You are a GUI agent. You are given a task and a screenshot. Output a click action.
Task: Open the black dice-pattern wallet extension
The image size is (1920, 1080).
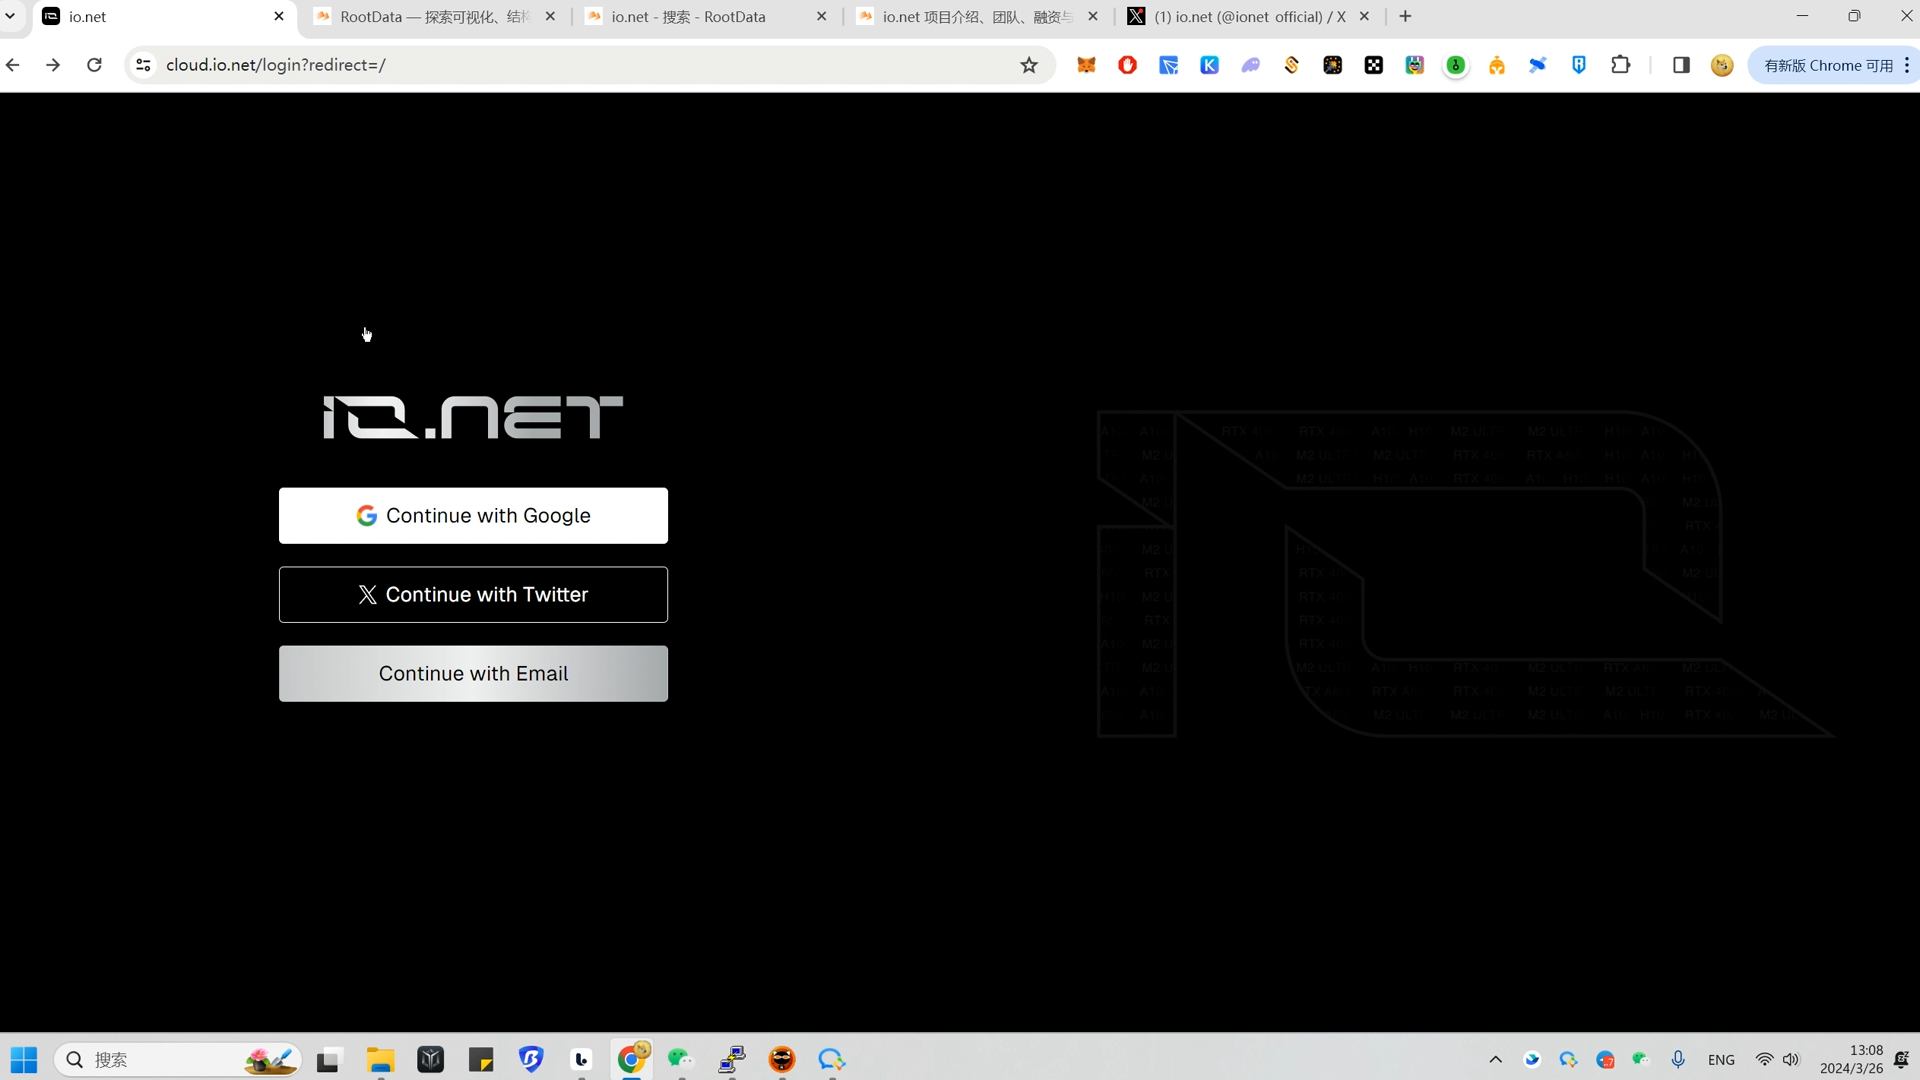point(1374,65)
